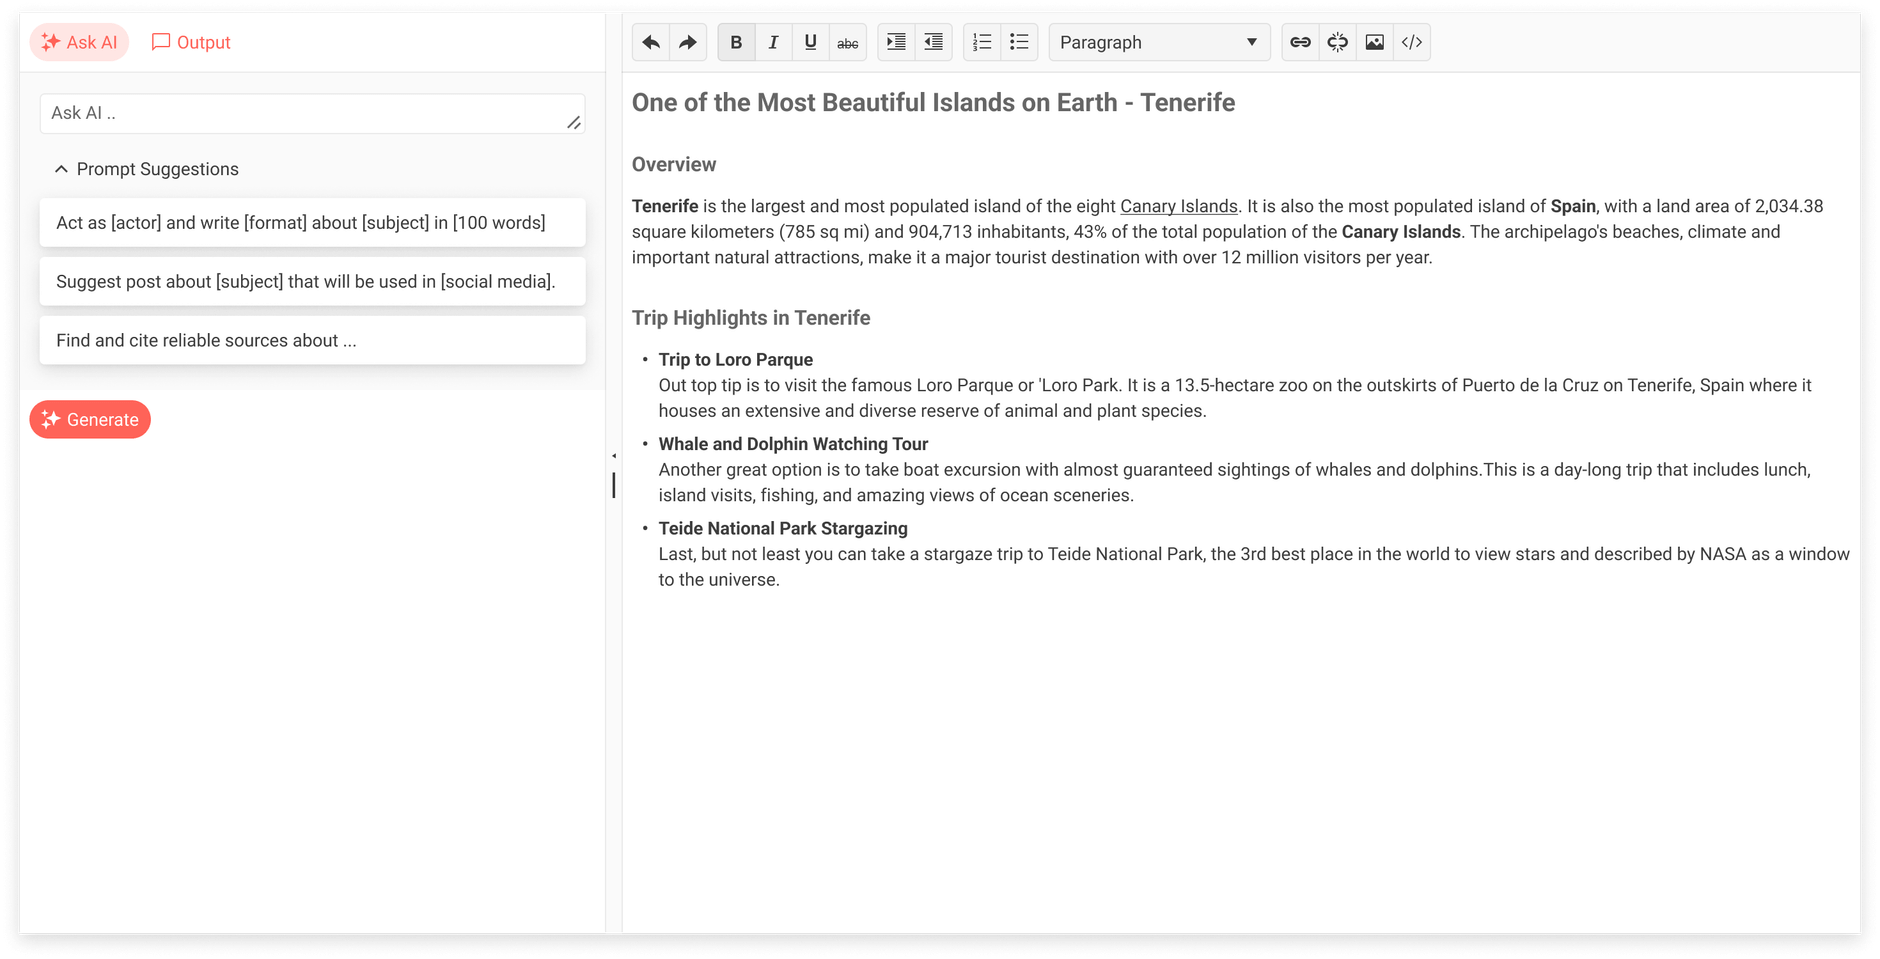The width and height of the screenshot is (1880, 959).
Task: Insert an image from the toolbar
Action: (x=1375, y=42)
